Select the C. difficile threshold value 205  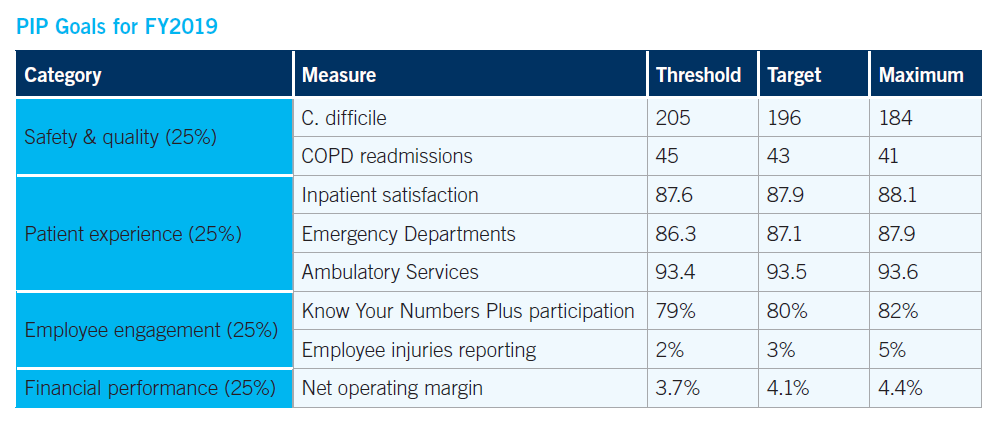(673, 118)
